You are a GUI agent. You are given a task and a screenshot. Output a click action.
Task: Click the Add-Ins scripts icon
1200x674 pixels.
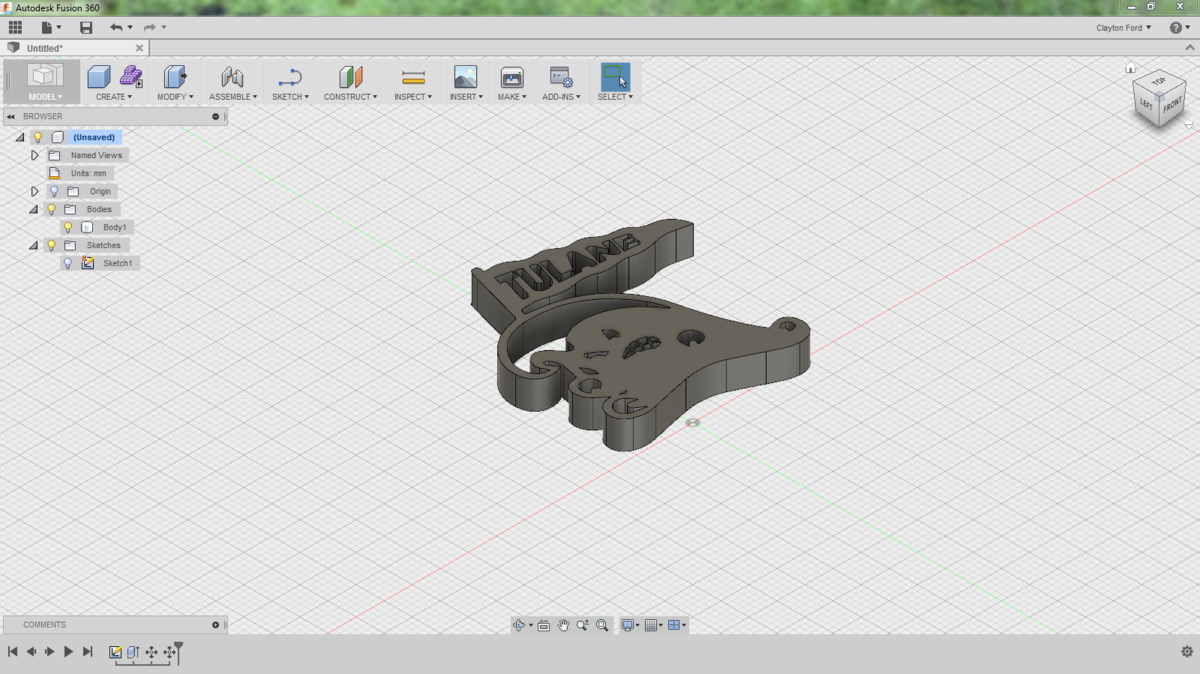pos(561,77)
